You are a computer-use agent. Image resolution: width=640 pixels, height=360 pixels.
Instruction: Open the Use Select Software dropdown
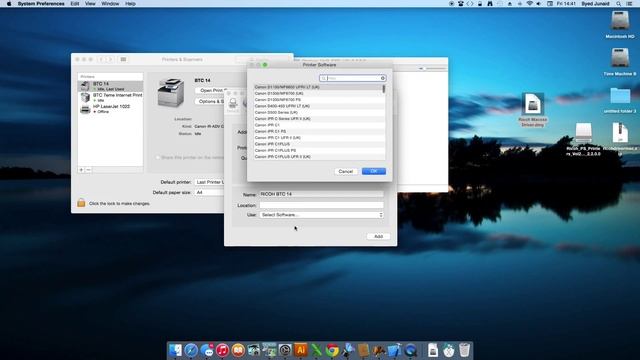pos(322,215)
